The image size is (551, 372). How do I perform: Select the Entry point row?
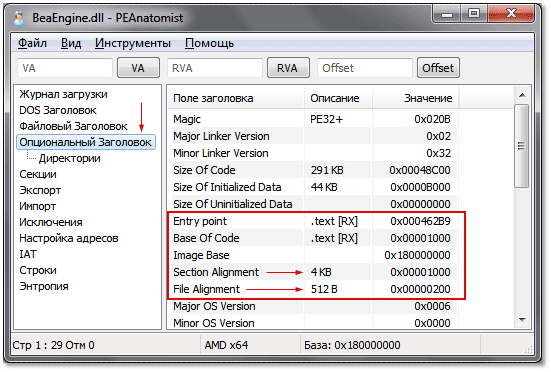(x=313, y=221)
